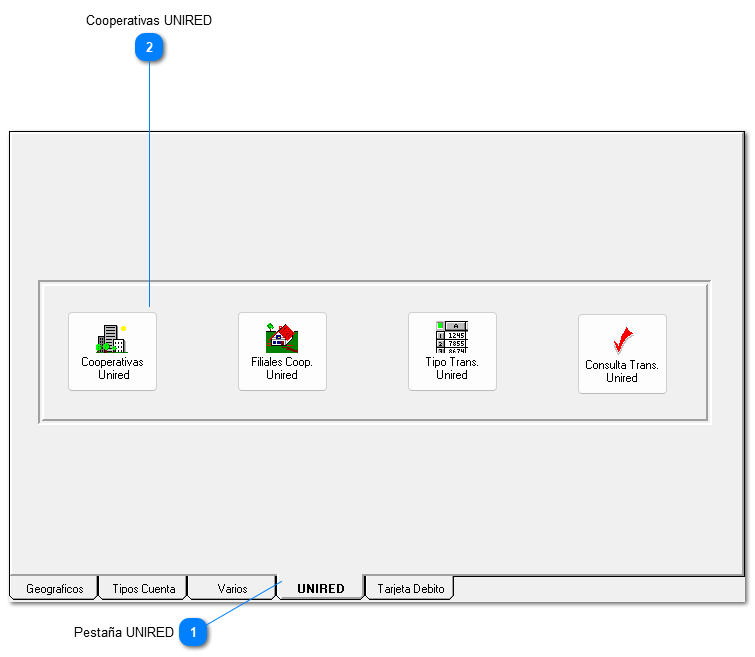Click the red checkmark Consulta Trans. icon
Viewport: 755px width, 657px height.
point(622,340)
